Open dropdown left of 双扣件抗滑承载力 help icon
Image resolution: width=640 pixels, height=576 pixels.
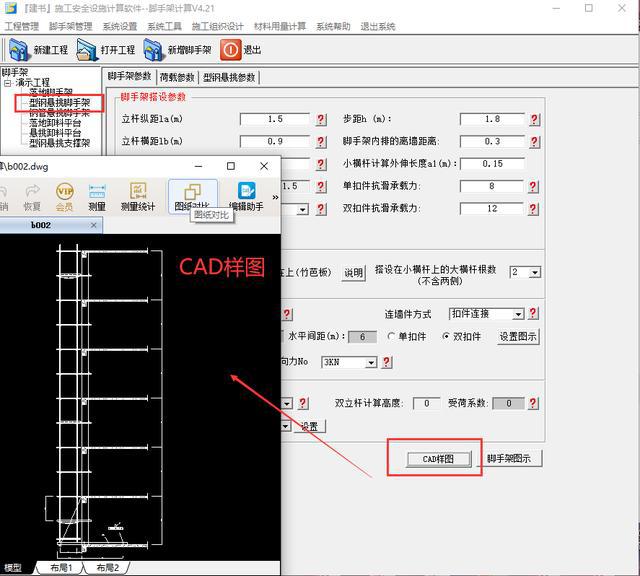(302, 209)
